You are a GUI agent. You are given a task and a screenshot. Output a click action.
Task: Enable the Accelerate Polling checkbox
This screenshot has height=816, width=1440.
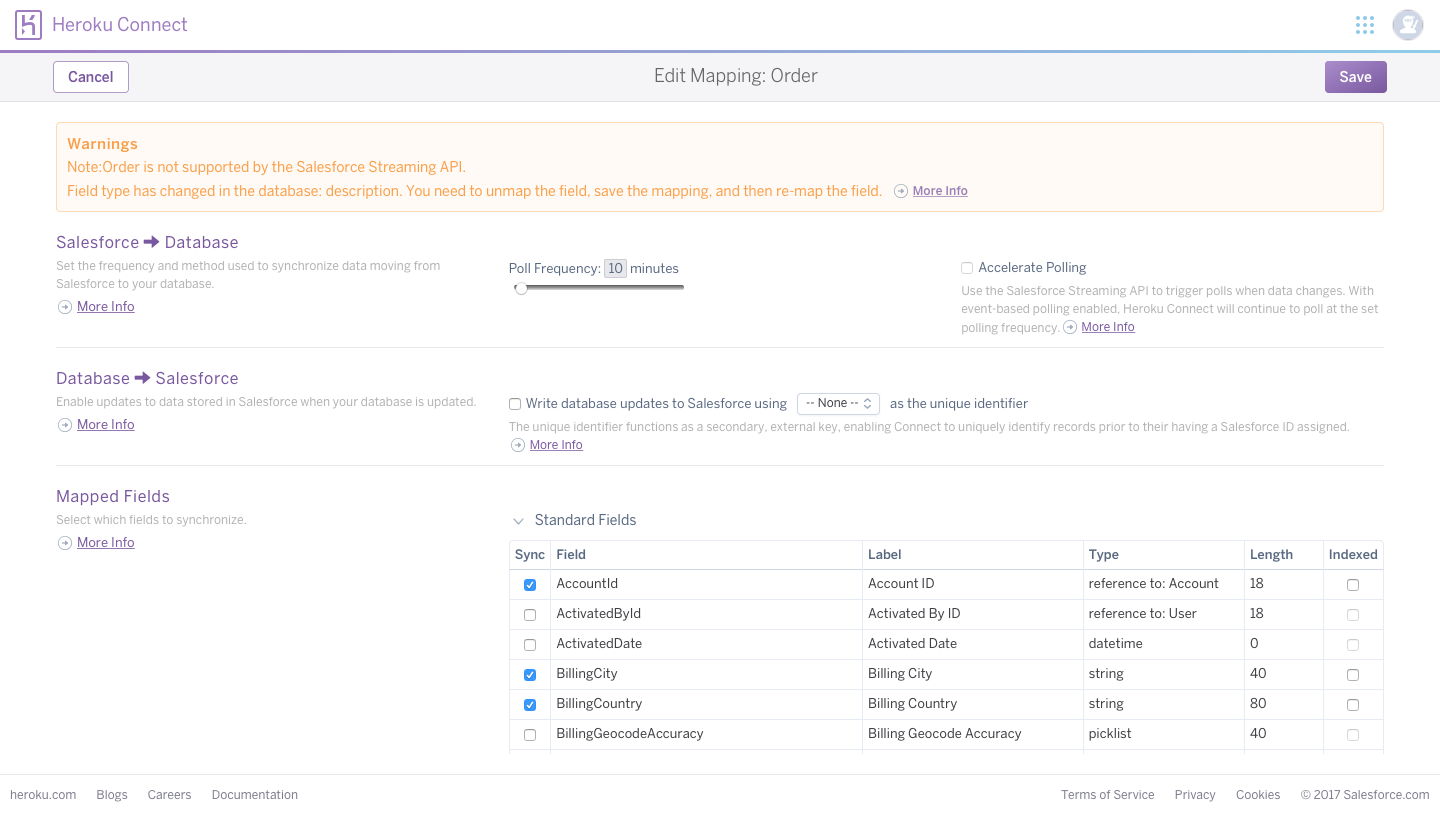(x=967, y=268)
